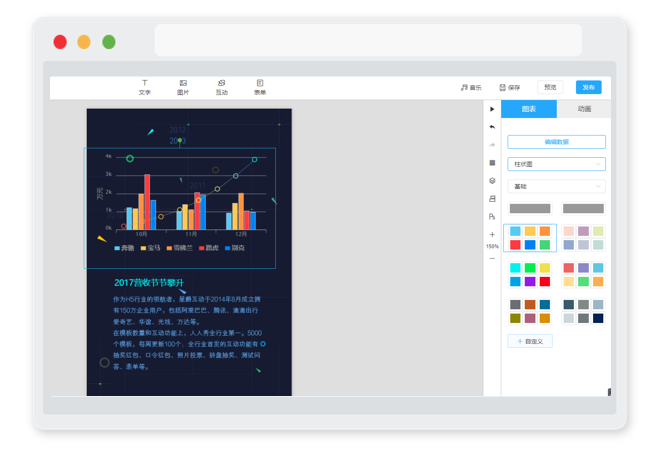
Task: Click the undo arrow icon
Action: (492, 127)
